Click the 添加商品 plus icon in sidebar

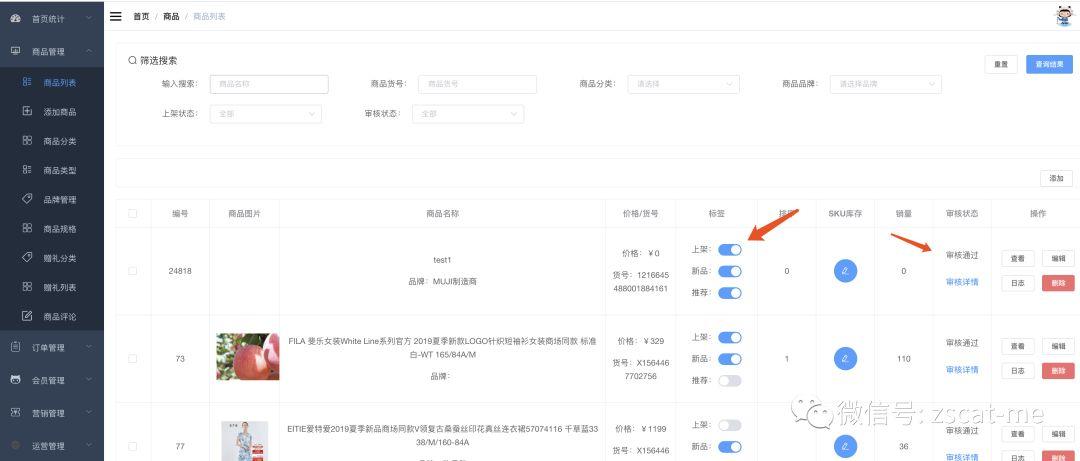click(x=27, y=111)
